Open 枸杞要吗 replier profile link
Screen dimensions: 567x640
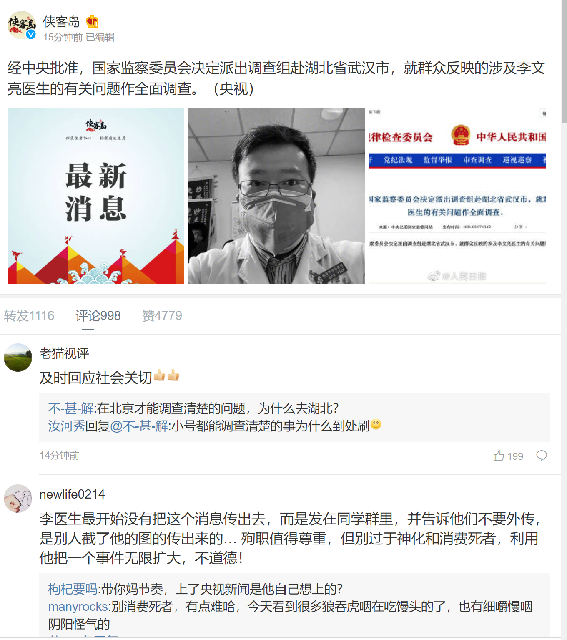(73, 589)
